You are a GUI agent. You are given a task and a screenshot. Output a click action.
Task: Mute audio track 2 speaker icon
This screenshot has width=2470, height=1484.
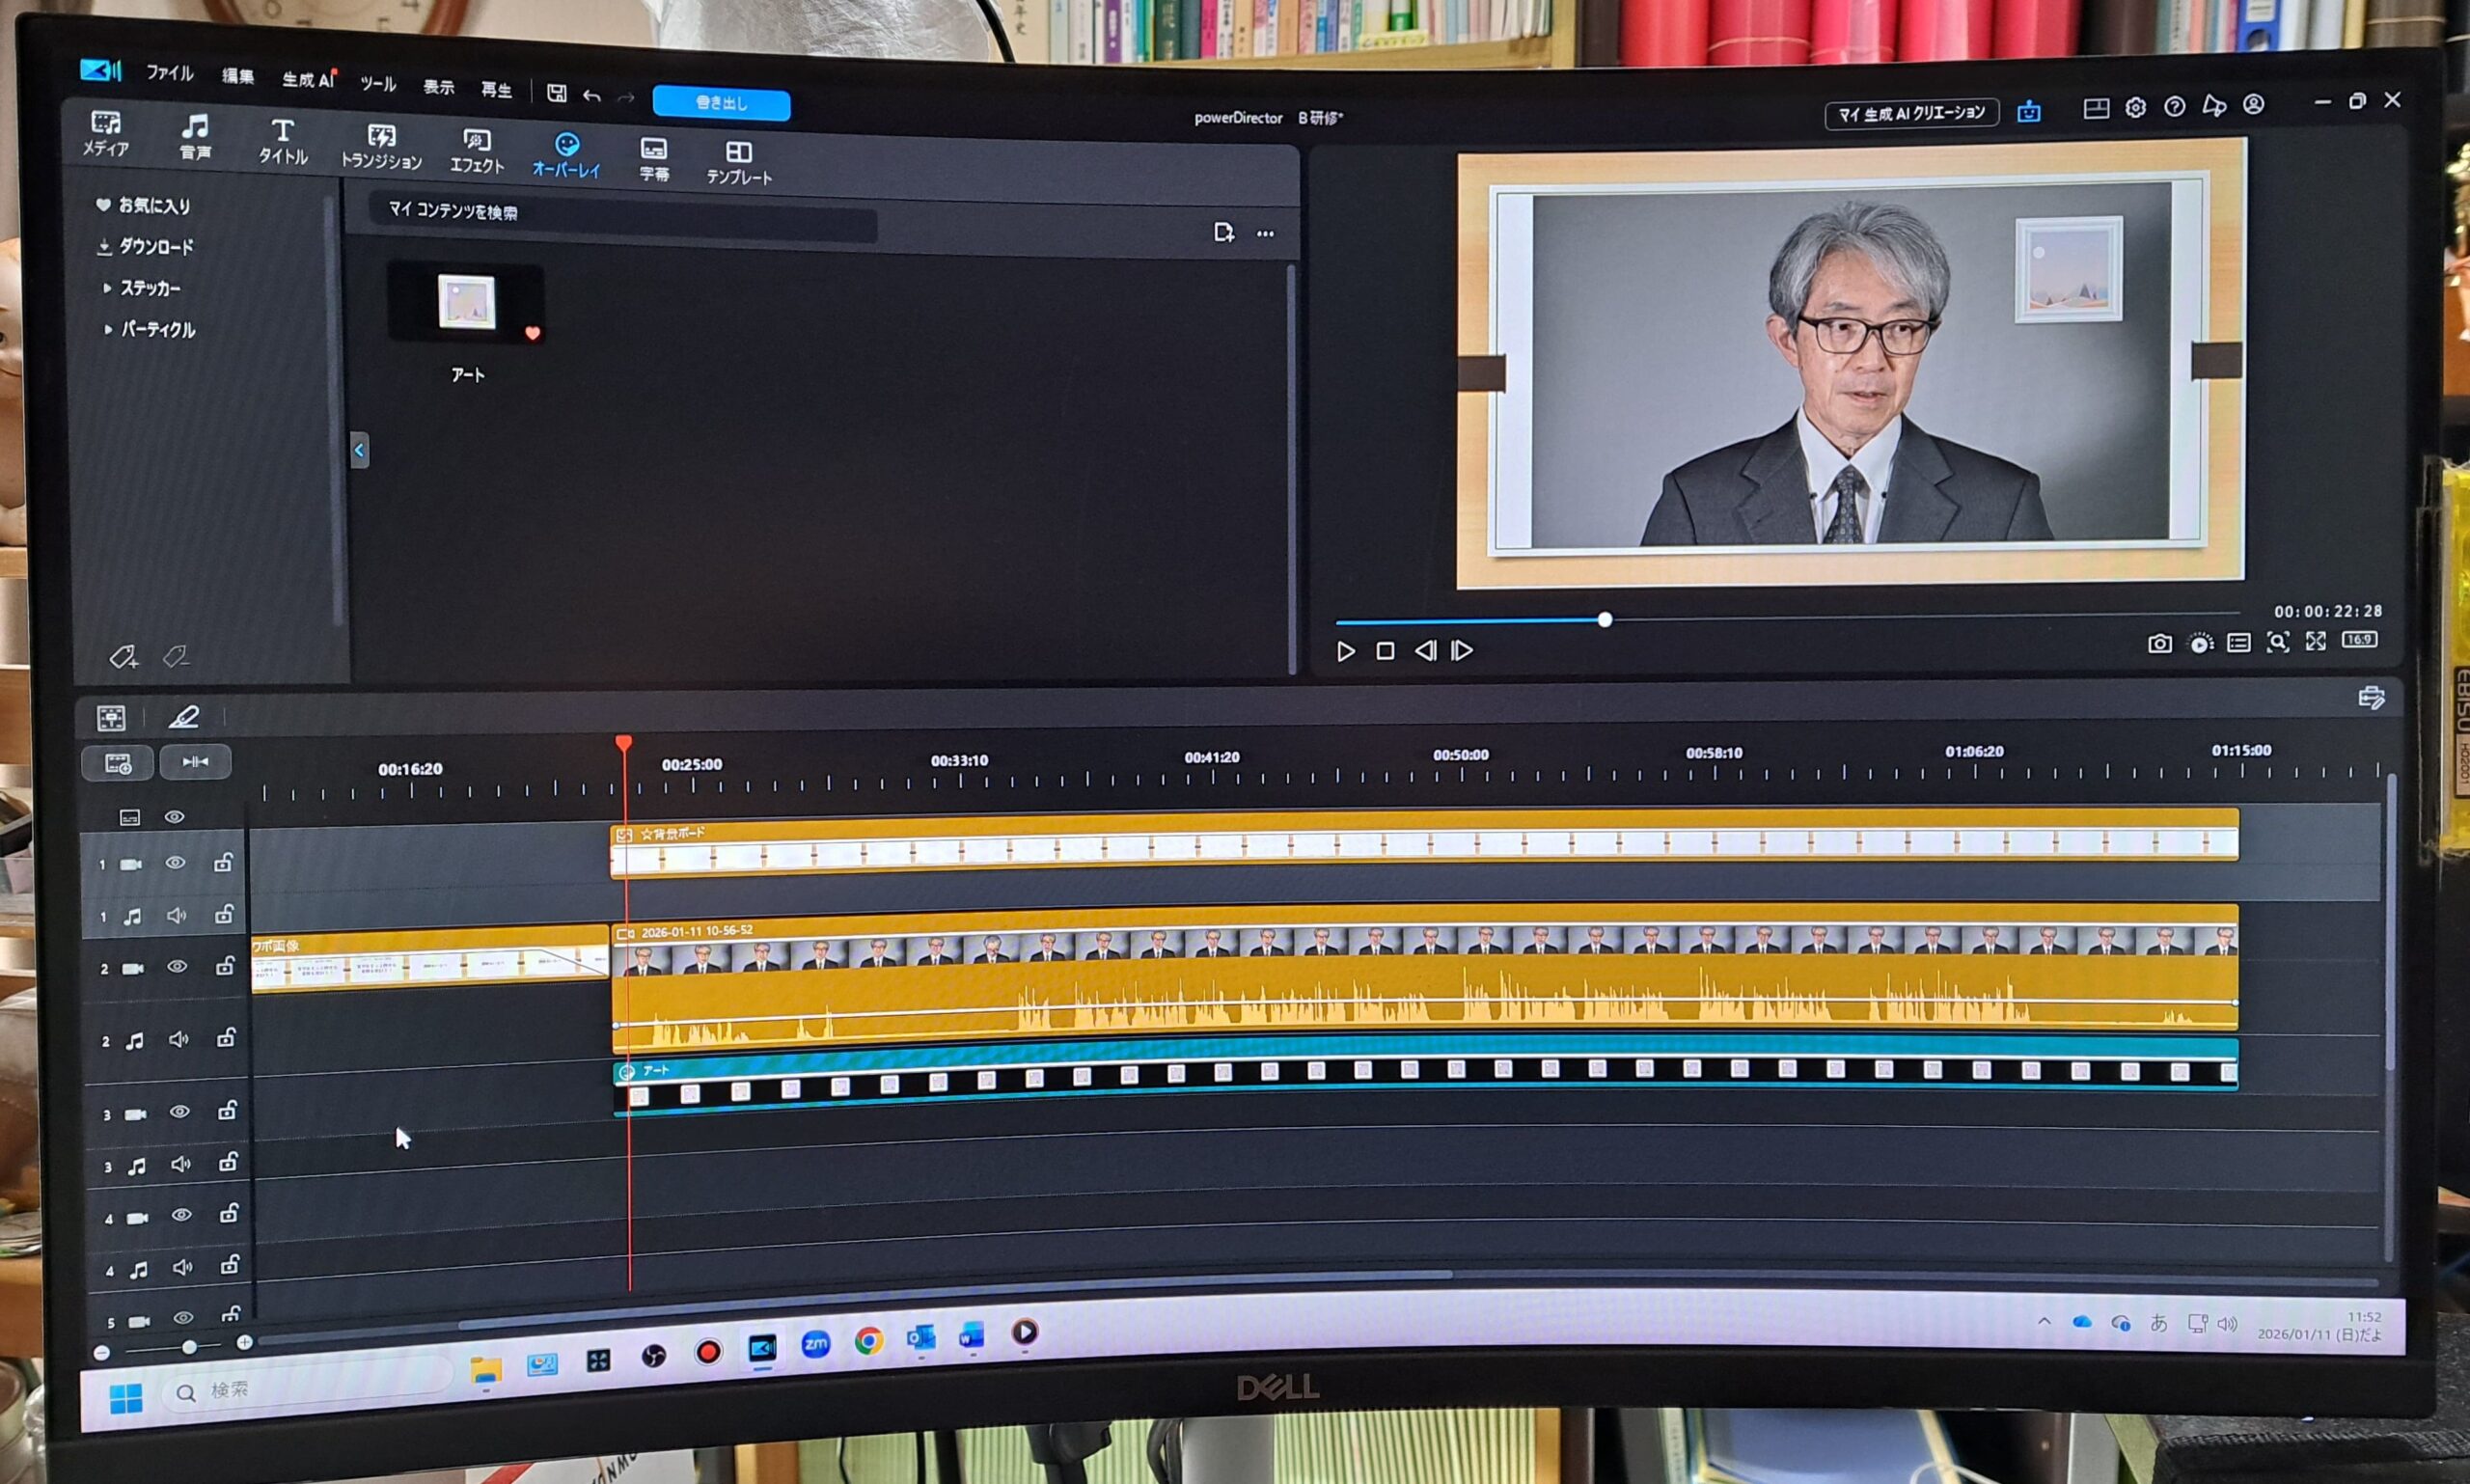pyautogui.click(x=178, y=1040)
